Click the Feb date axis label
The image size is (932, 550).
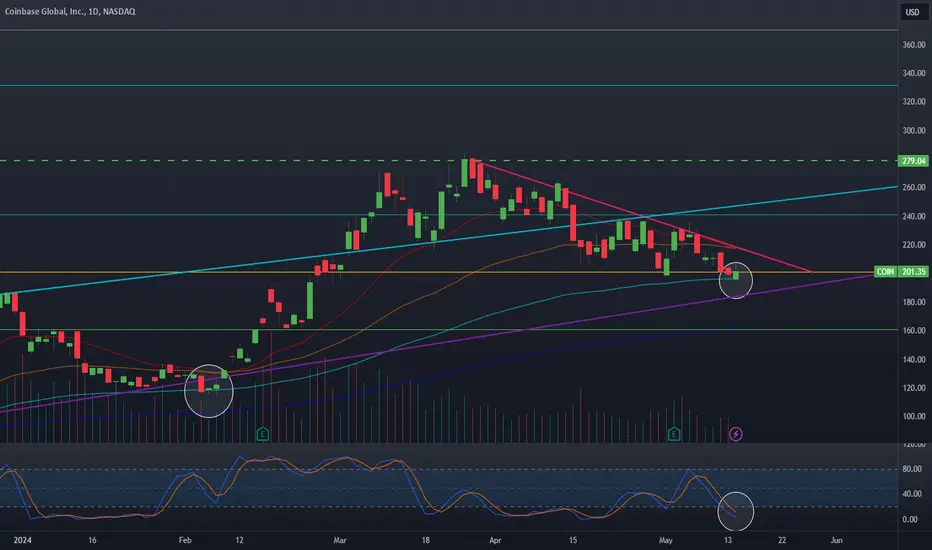(185, 540)
